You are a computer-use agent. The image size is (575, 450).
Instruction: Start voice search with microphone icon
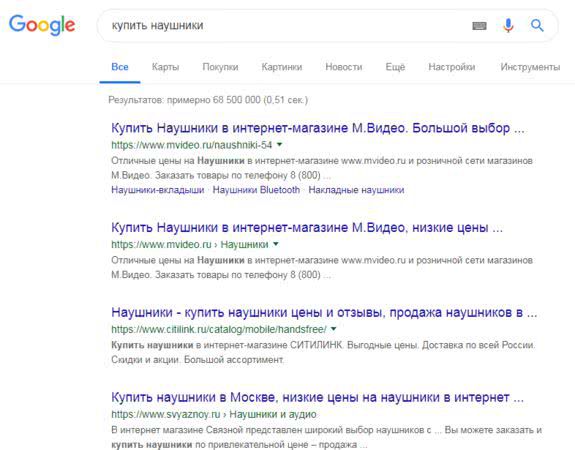click(x=508, y=25)
